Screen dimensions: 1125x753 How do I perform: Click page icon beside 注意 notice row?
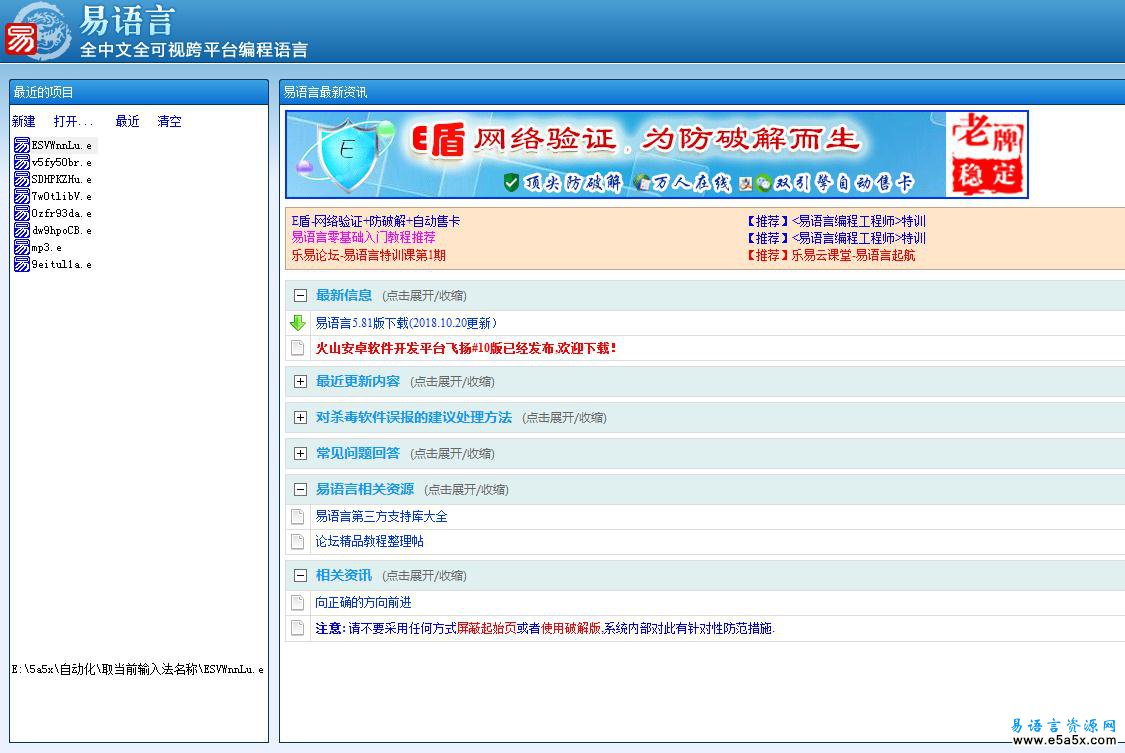coord(297,628)
